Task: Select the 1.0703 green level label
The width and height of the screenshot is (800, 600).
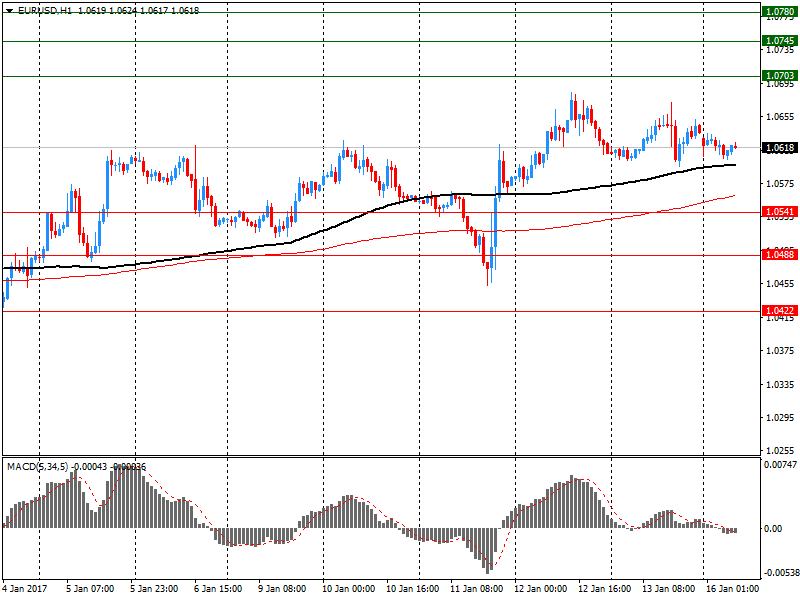Action: click(780, 76)
